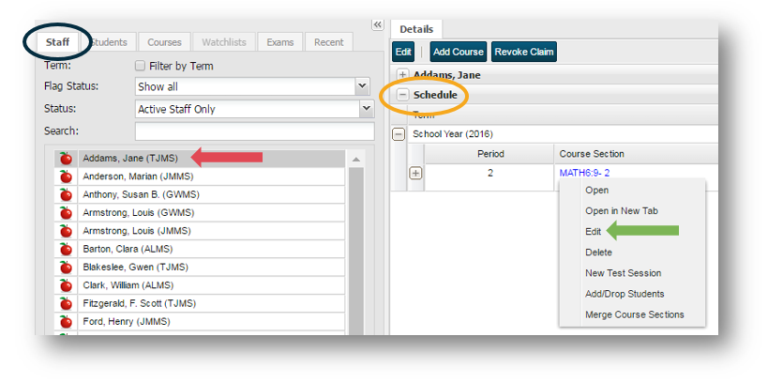Switch to the Students tab
Image resolution: width=768 pixels, height=383 pixels.
click(109, 42)
